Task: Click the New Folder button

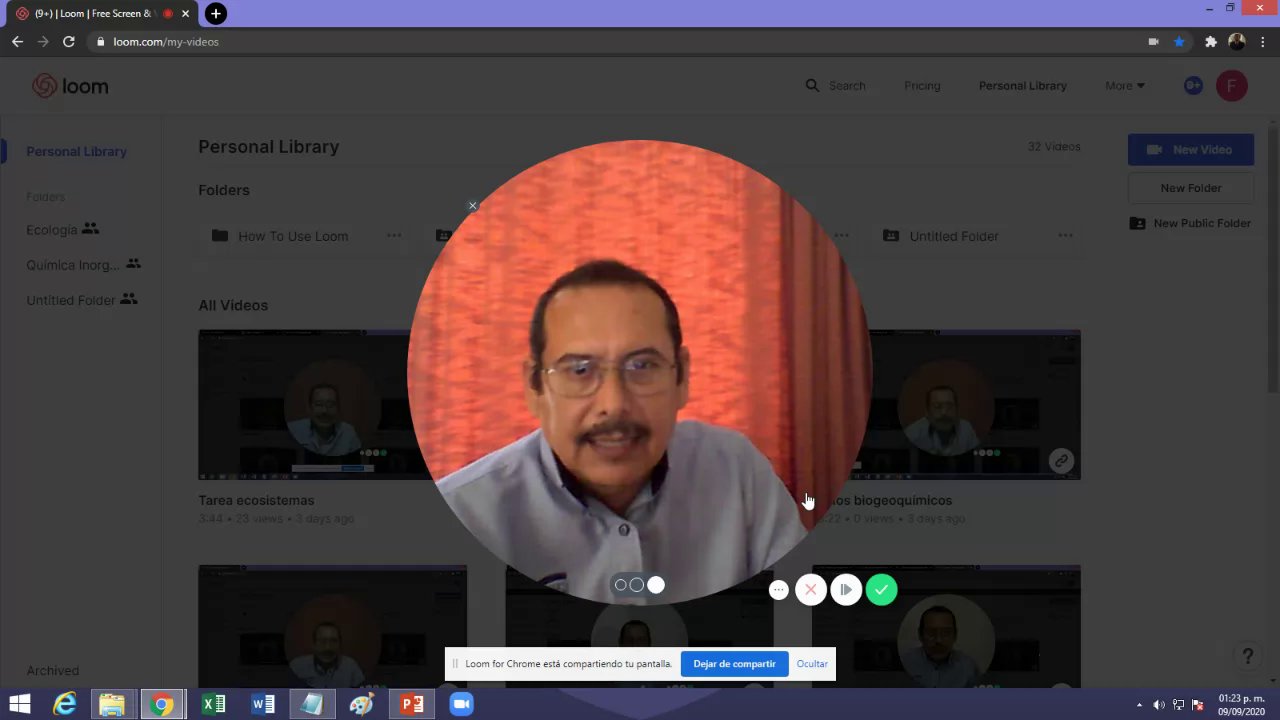Action: coord(1191,188)
